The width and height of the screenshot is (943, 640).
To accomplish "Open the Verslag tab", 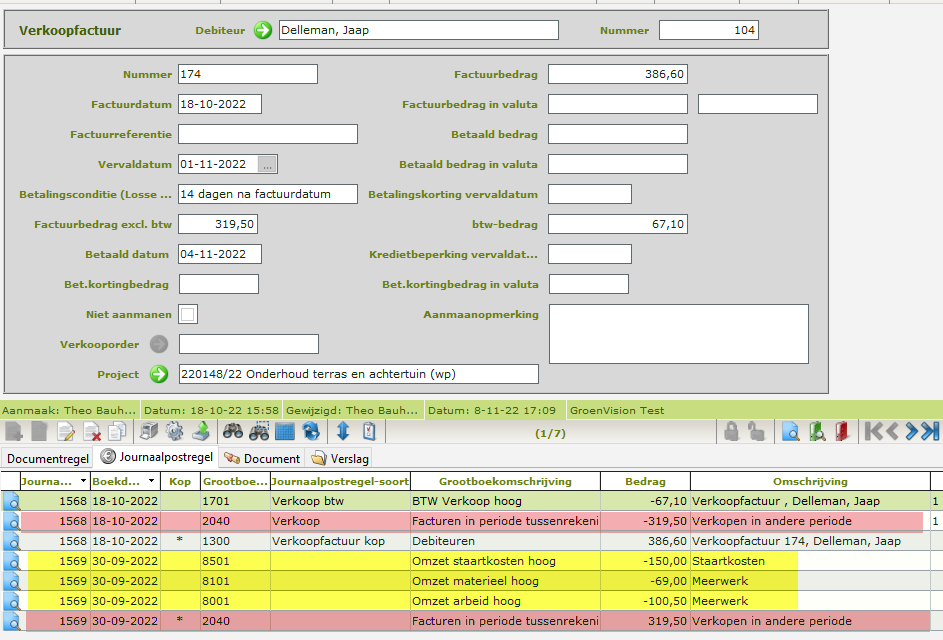I will (340, 458).
